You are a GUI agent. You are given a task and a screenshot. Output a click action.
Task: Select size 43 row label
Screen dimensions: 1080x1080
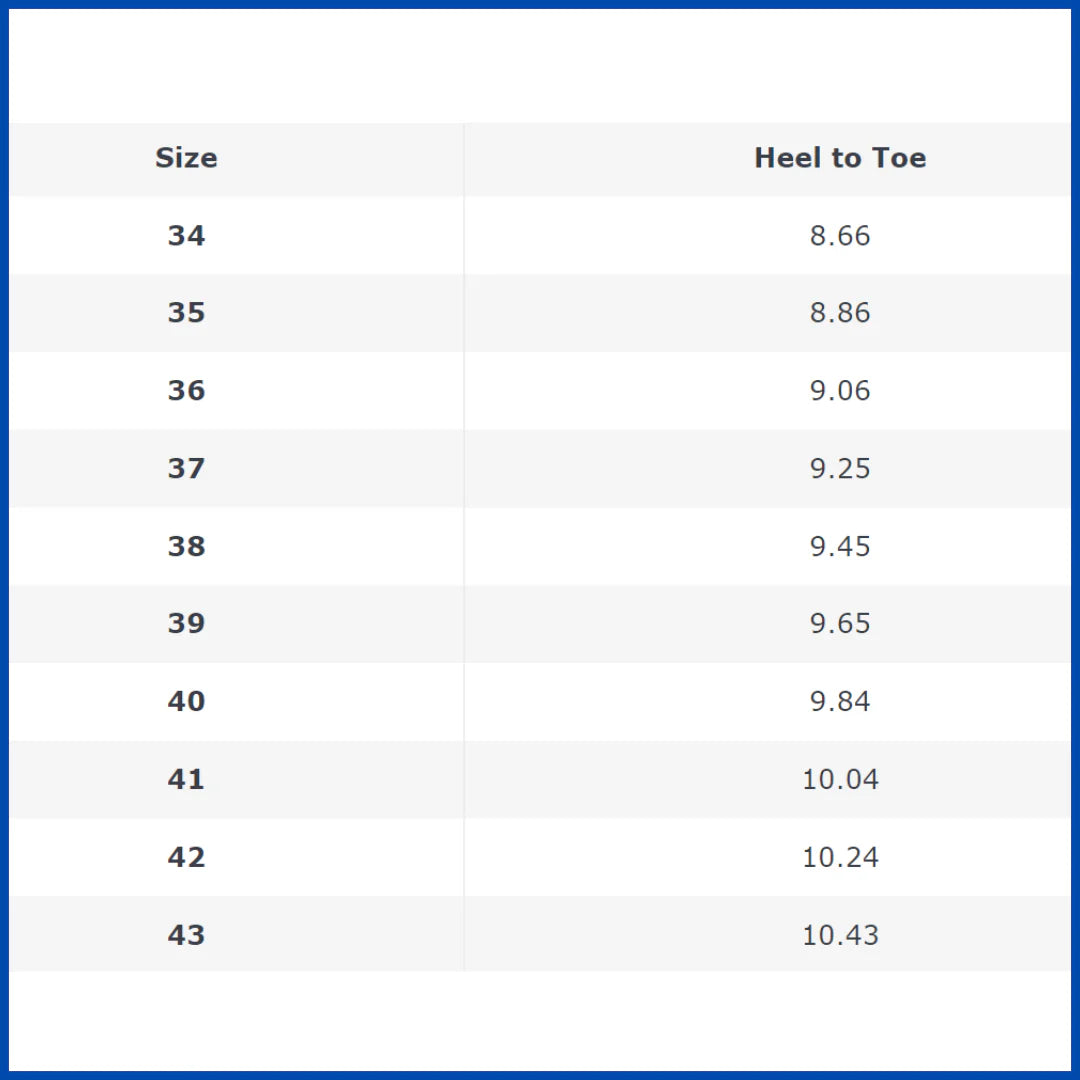186,935
